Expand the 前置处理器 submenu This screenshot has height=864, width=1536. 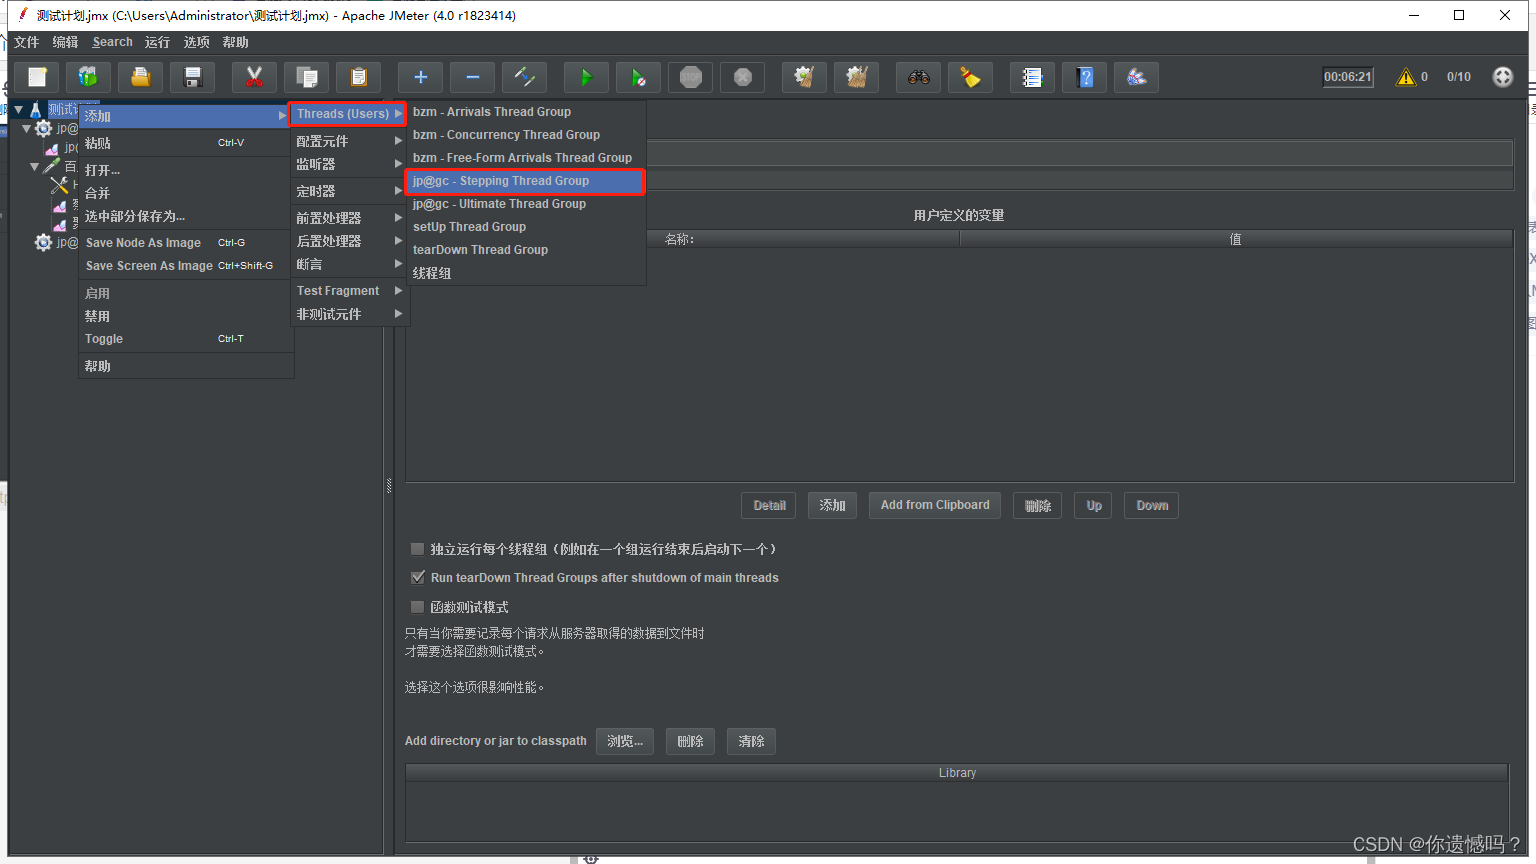pyautogui.click(x=349, y=218)
